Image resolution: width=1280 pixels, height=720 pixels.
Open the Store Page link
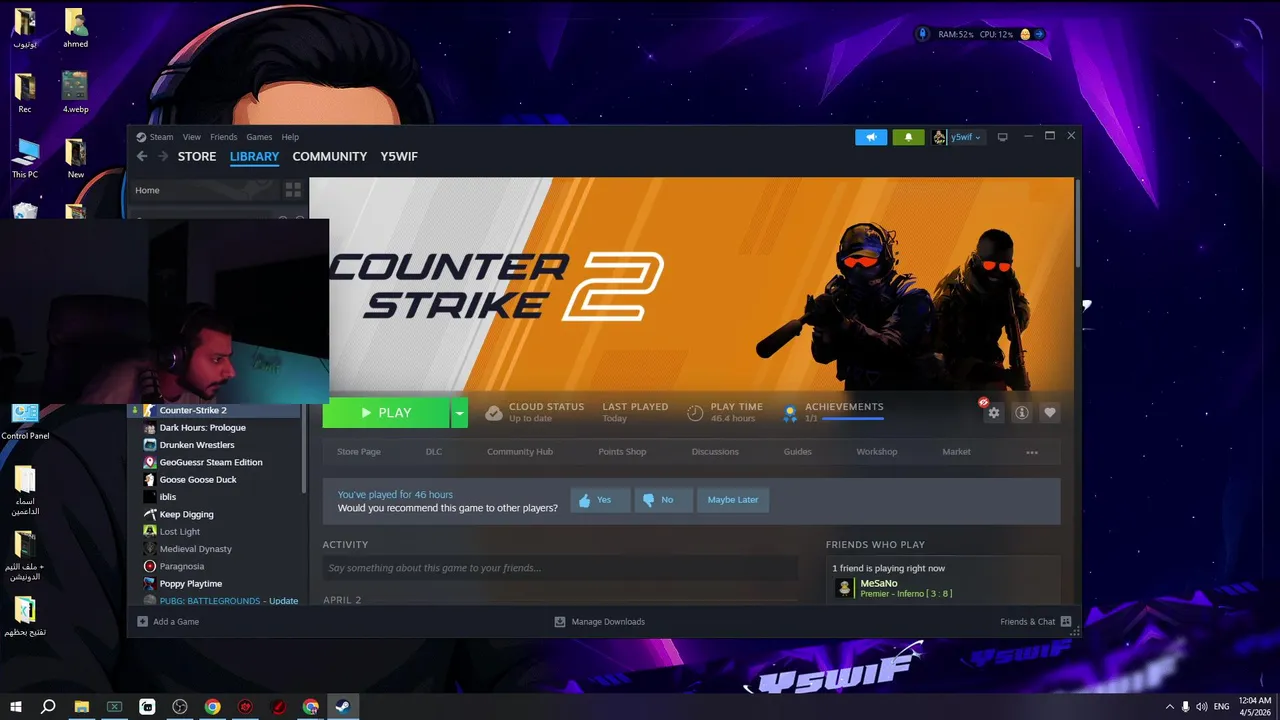click(359, 452)
